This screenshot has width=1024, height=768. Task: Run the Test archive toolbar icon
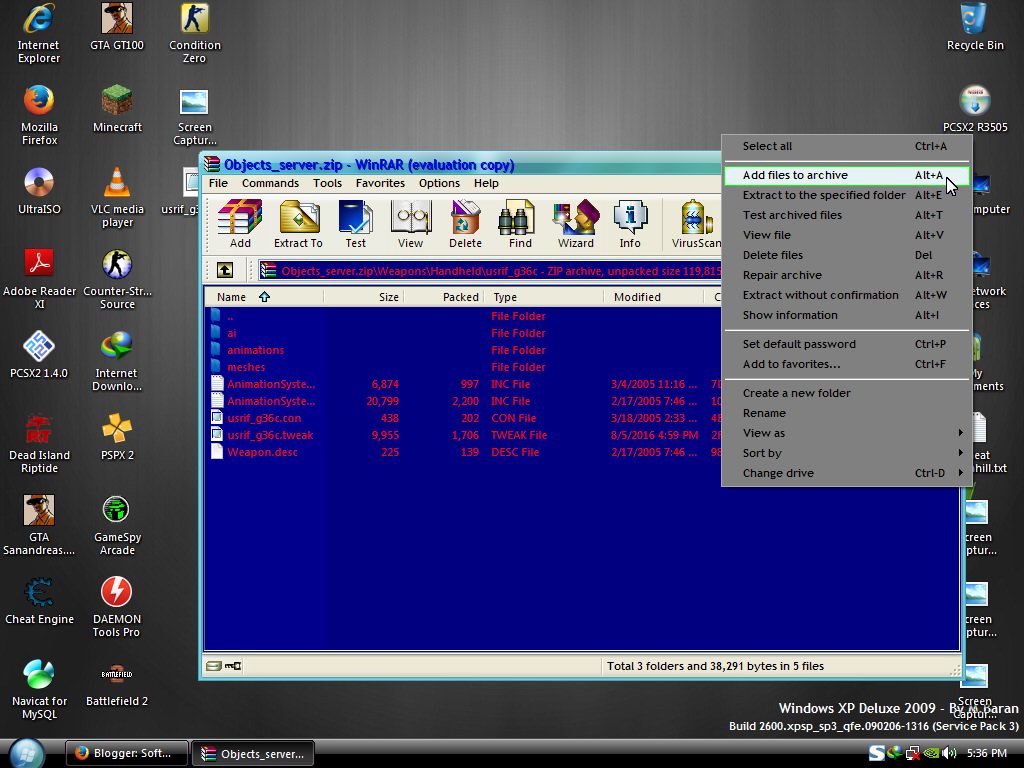click(x=355, y=222)
